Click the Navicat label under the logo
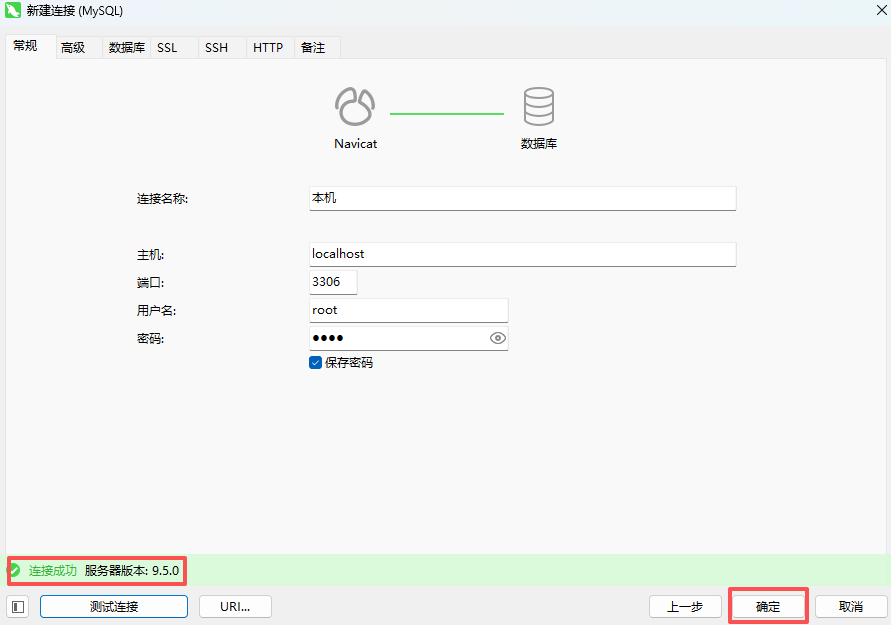 click(355, 144)
